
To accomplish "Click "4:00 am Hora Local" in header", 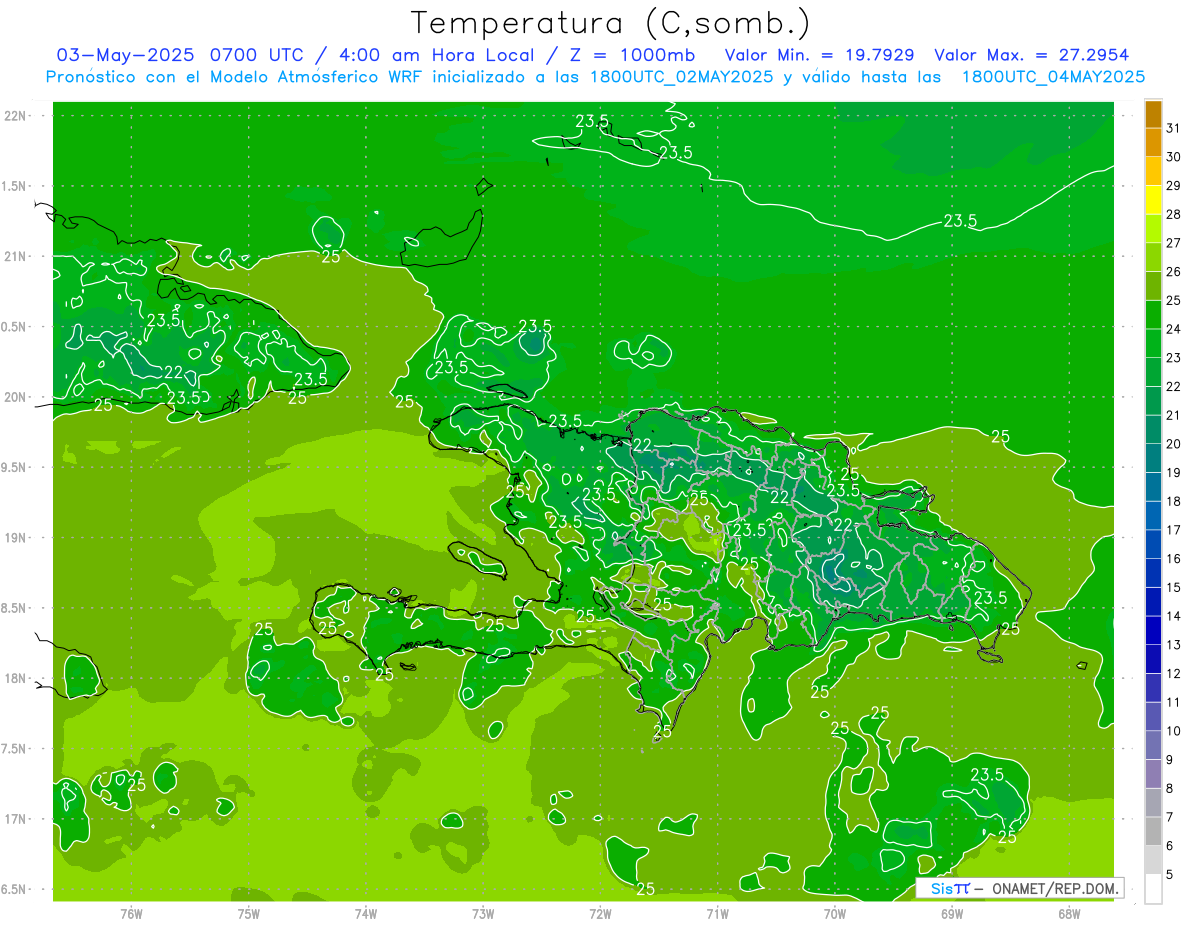I will point(441,54).
